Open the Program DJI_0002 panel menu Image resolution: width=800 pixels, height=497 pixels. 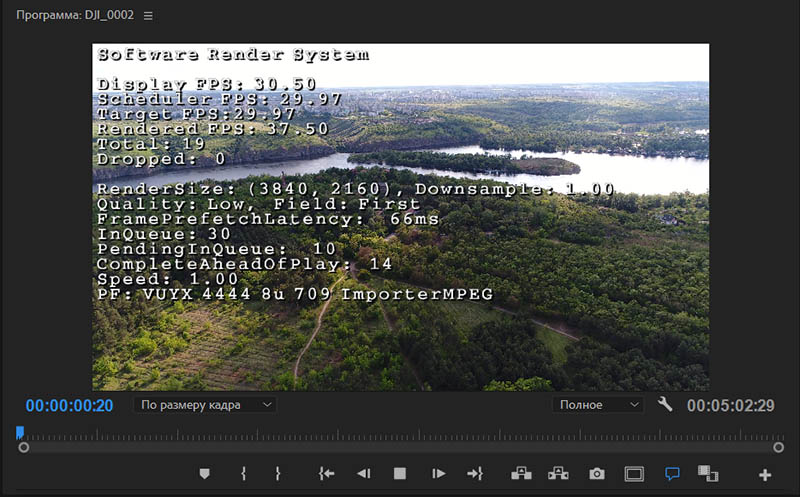point(148,16)
